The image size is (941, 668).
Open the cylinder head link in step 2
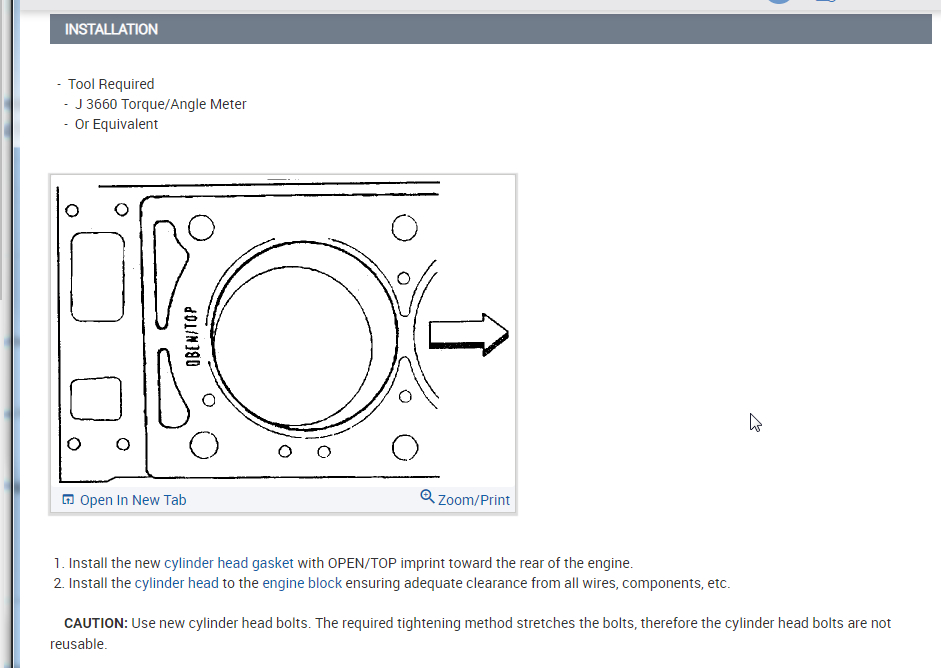(176, 583)
